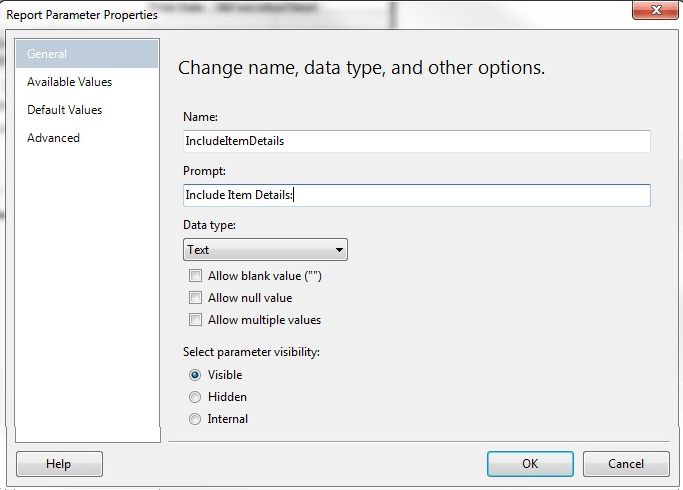Check Allow null value
Image resolution: width=683 pixels, height=490 pixels.
pyautogui.click(x=195, y=298)
